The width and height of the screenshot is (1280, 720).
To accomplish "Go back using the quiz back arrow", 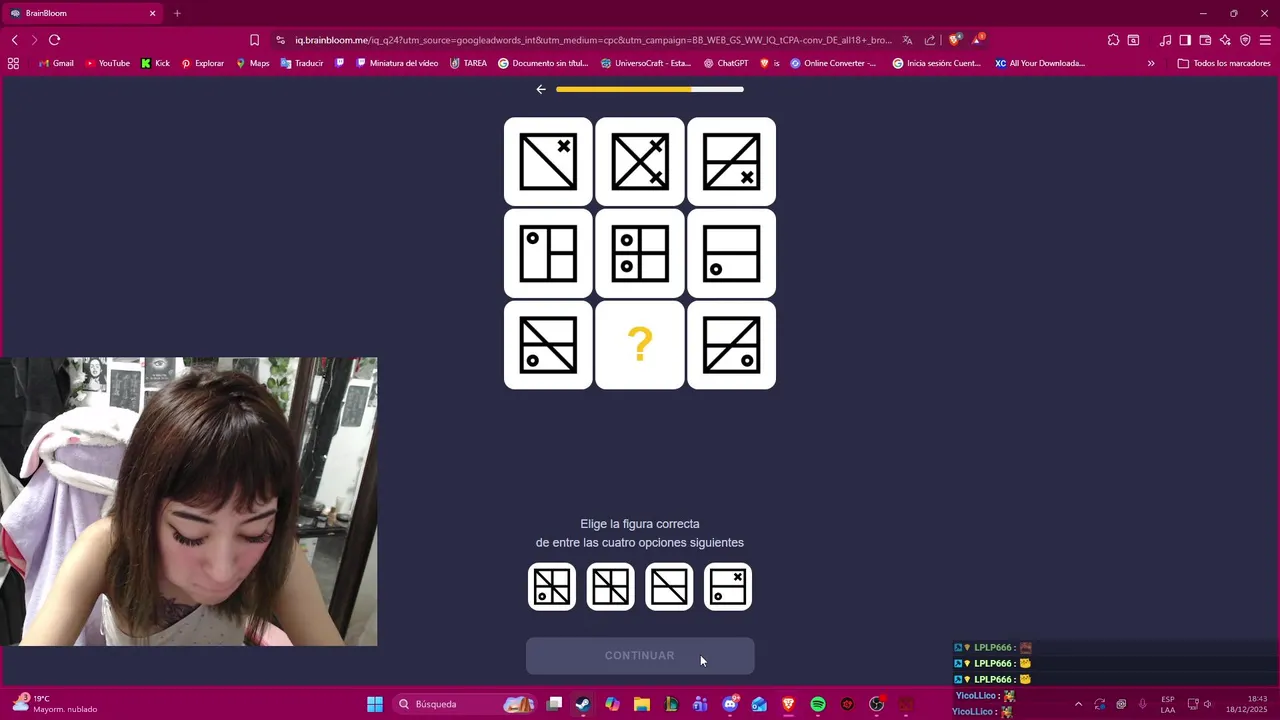I will [541, 89].
